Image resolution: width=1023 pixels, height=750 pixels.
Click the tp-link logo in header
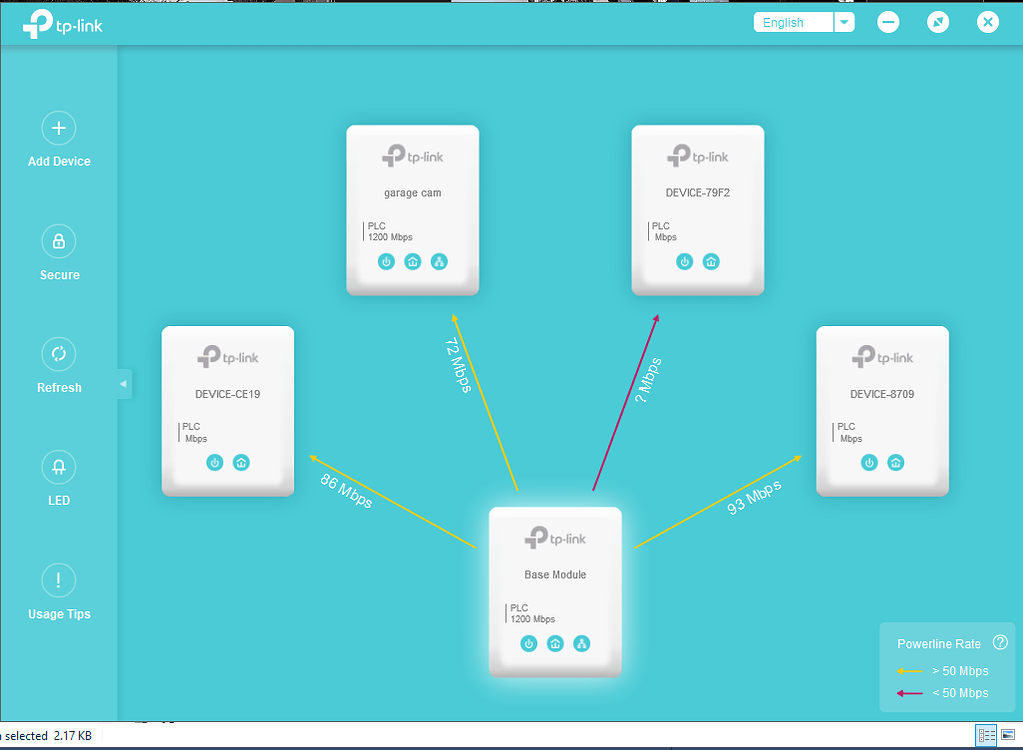[63, 24]
